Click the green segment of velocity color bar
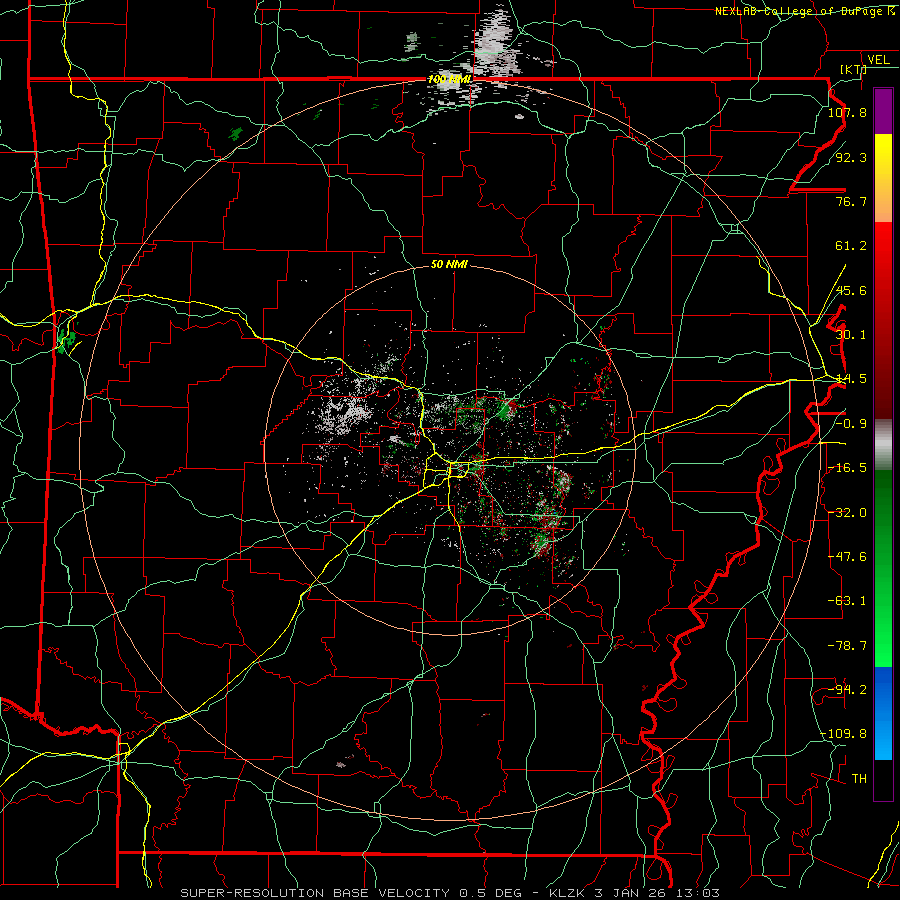 pos(883,568)
